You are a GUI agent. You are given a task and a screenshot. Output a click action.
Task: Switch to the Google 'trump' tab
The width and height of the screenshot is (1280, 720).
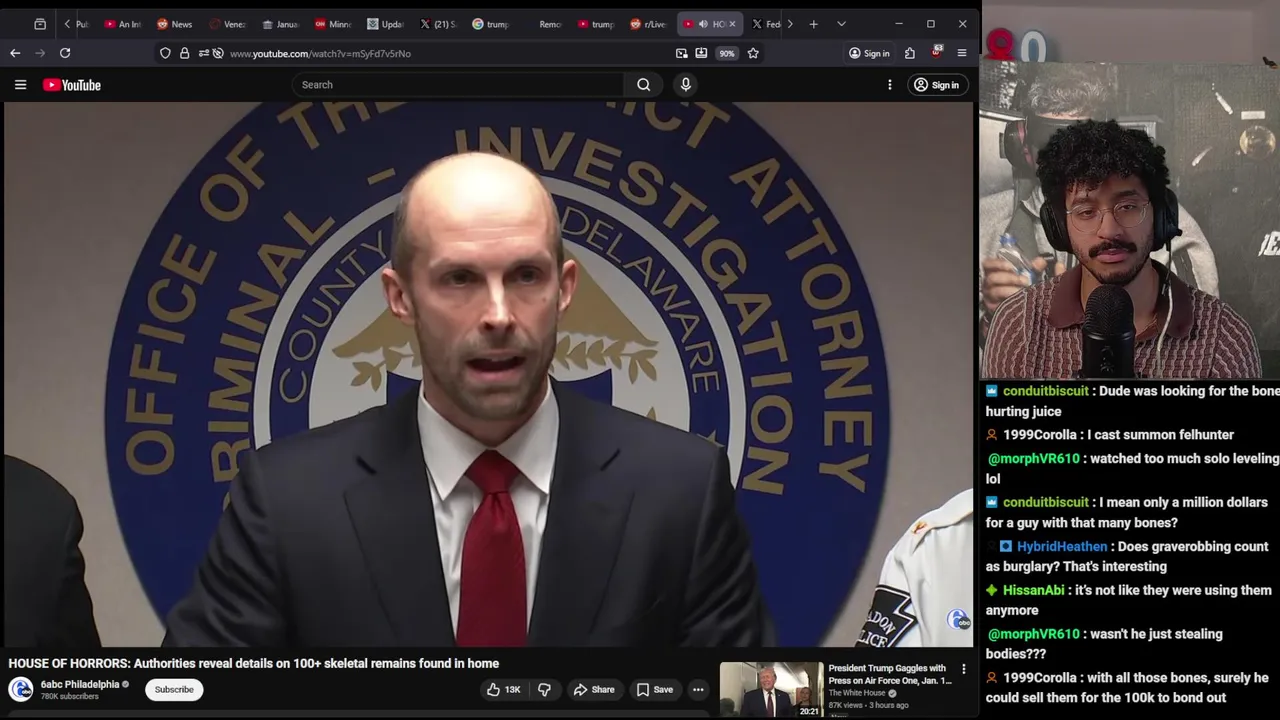[490, 24]
